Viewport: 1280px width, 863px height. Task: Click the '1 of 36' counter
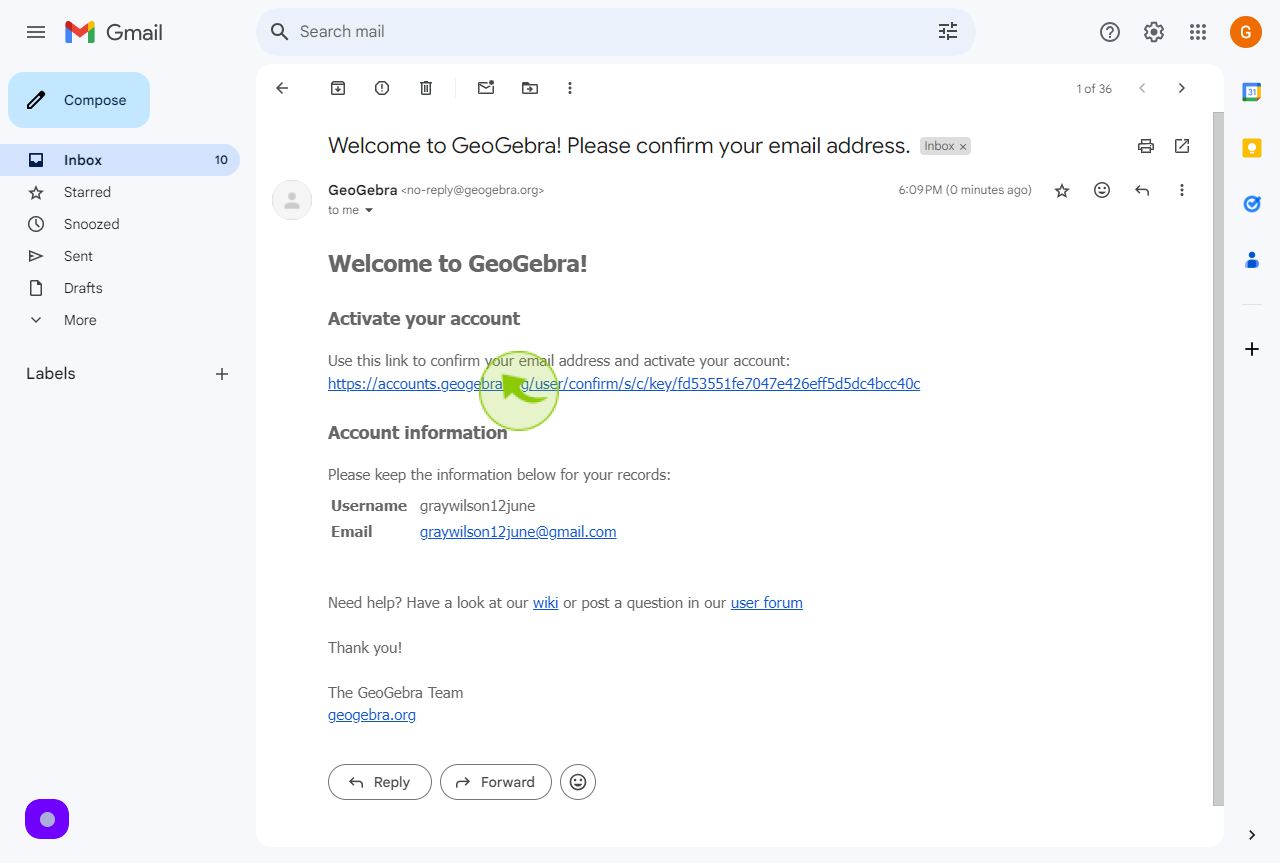click(x=1094, y=89)
